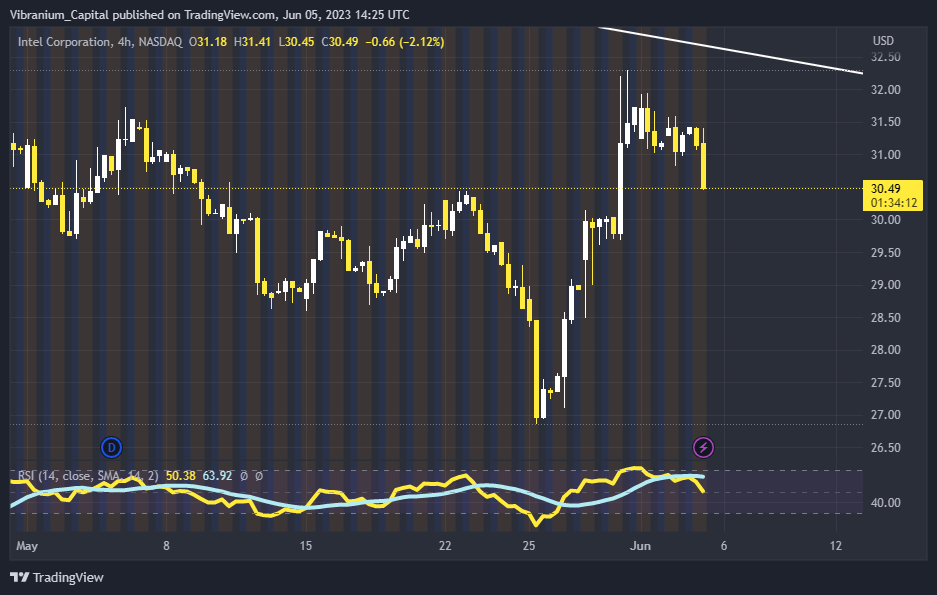The image size is (937, 595).
Task: Click the Intel Corporation symbol title
Action: coord(63,42)
